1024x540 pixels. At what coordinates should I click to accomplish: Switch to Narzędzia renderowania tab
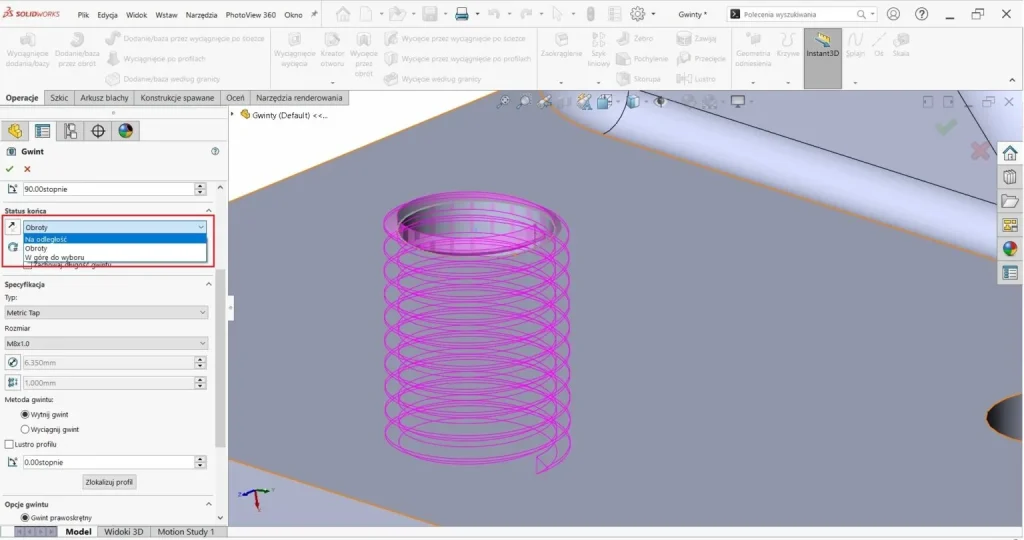click(299, 98)
